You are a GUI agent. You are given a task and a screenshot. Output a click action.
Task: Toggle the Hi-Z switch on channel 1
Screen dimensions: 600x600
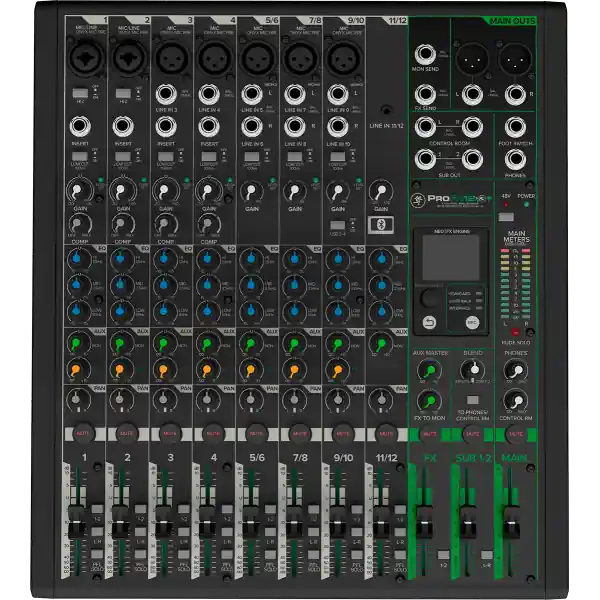pyautogui.click(x=80, y=93)
